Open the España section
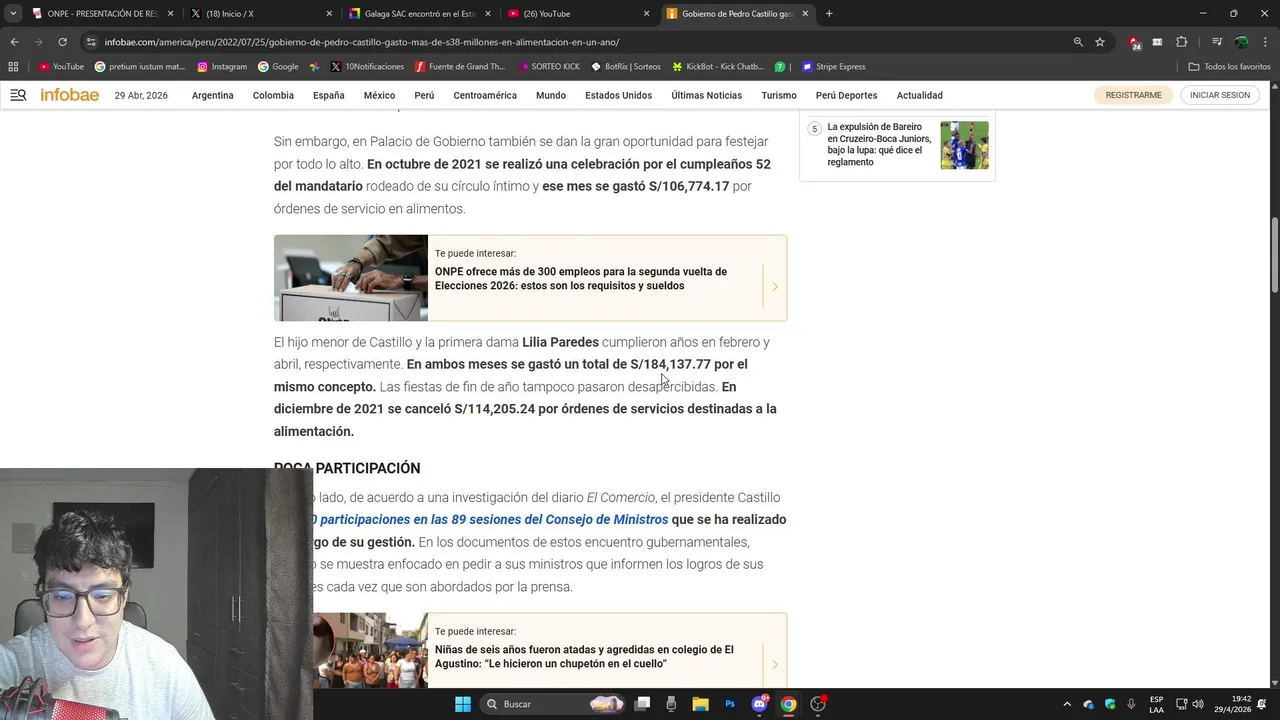The image size is (1280, 720). tap(328, 95)
